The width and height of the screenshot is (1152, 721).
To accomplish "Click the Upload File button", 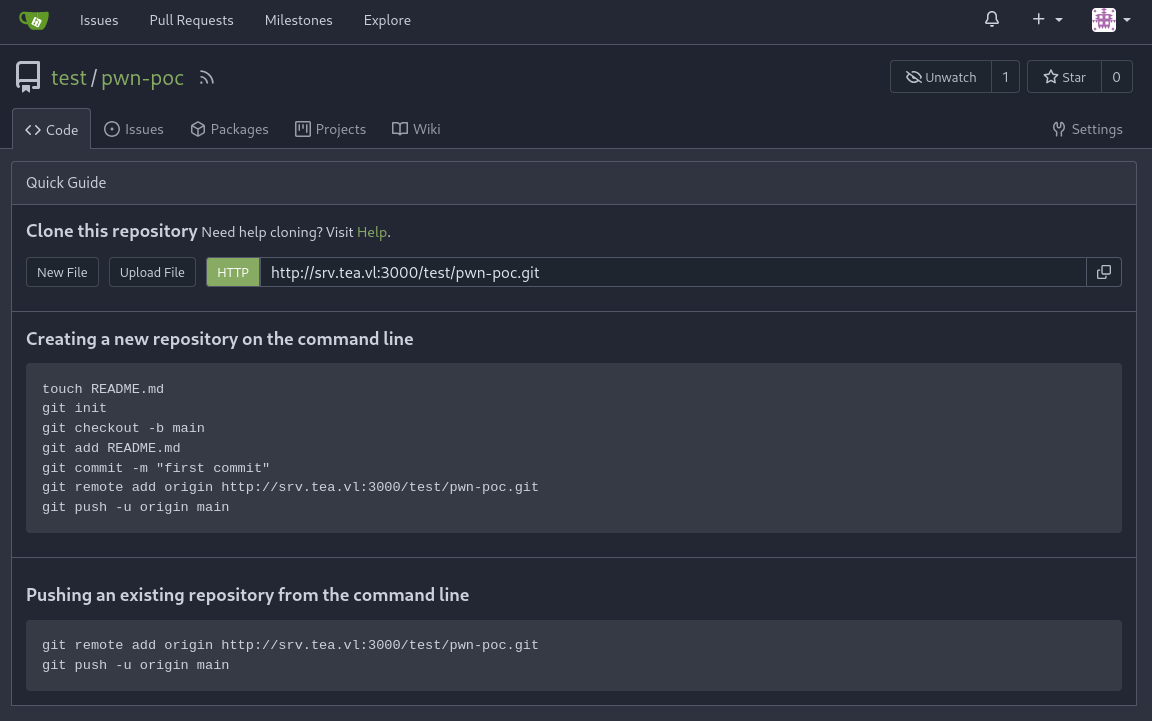I will [x=152, y=272].
